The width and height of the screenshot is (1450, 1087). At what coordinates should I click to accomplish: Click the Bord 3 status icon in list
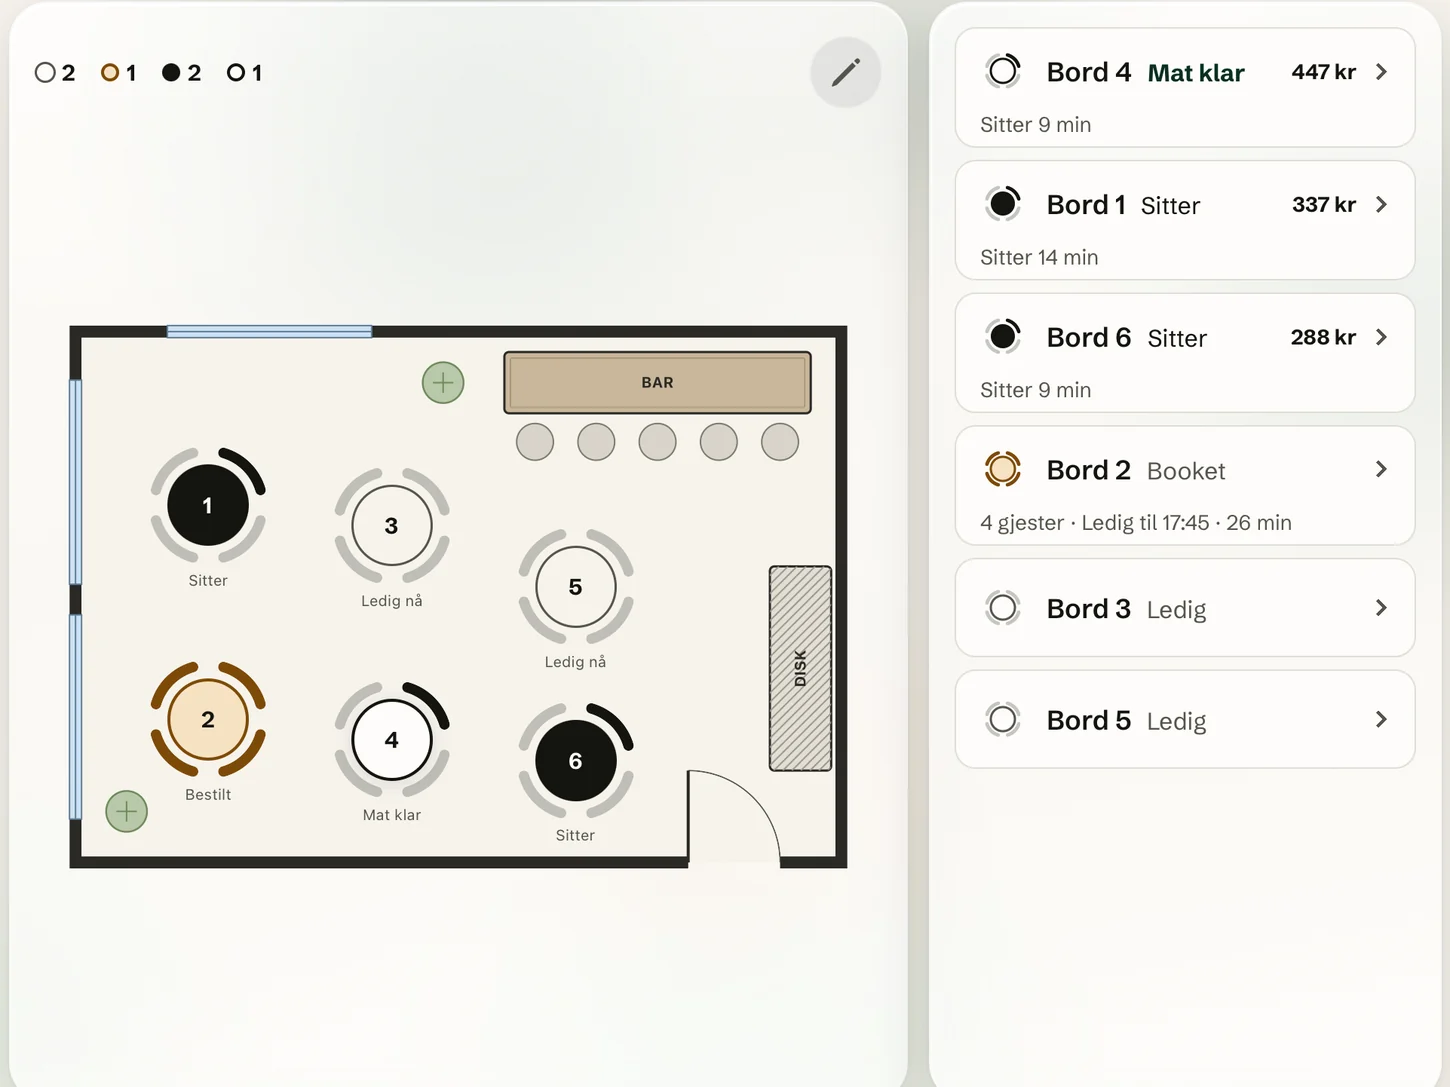[x=1003, y=608]
